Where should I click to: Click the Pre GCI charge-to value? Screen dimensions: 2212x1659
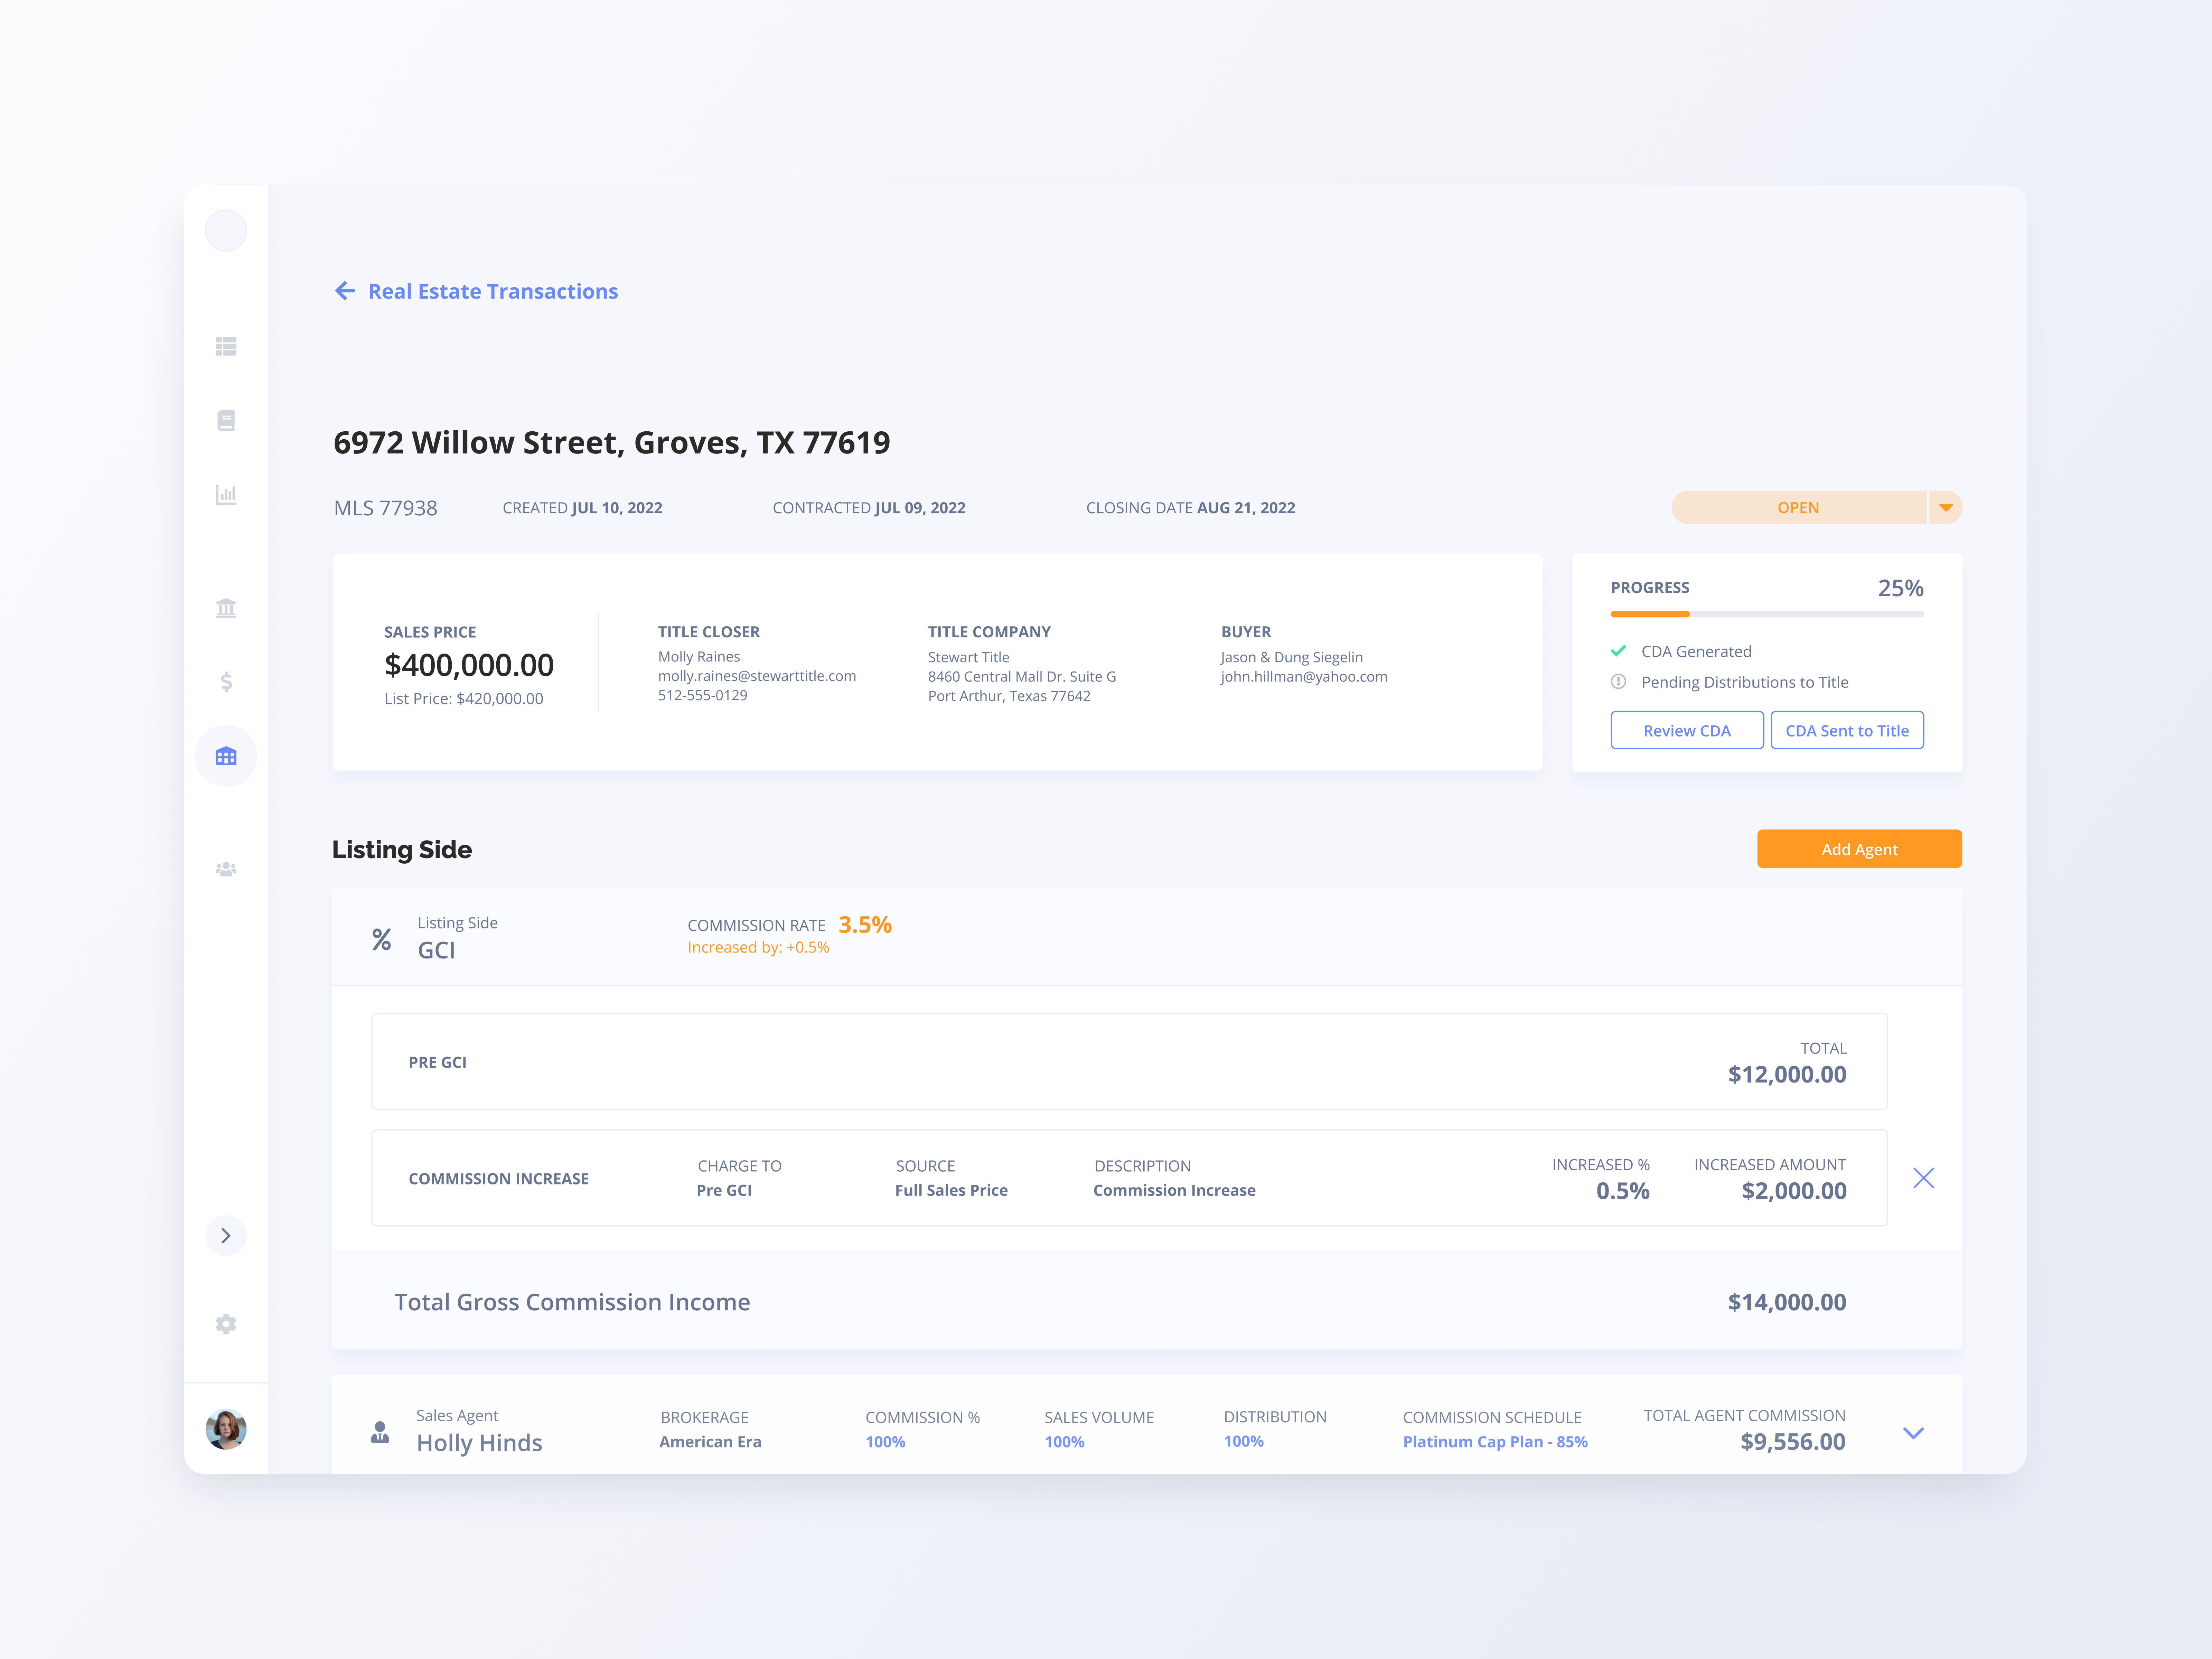724,1190
